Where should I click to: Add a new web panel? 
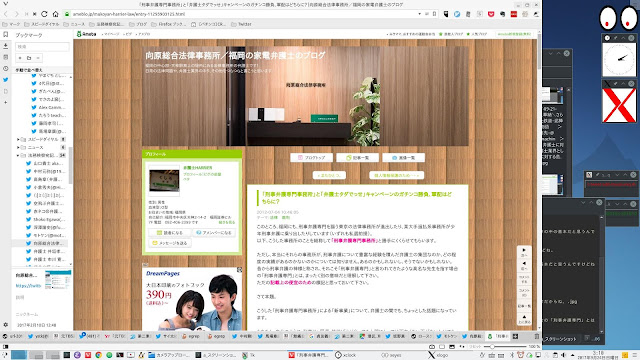click(5, 102)
